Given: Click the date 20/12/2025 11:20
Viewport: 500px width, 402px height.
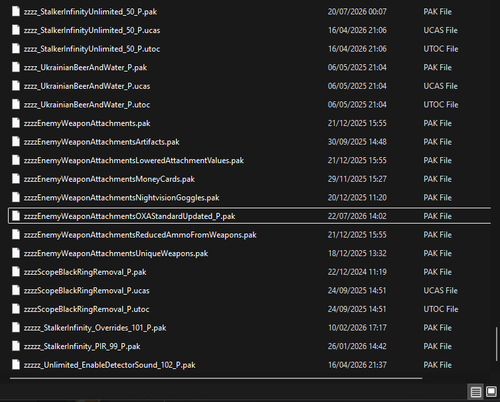Looking at the screenshot, I should click(x=357, y=198).
